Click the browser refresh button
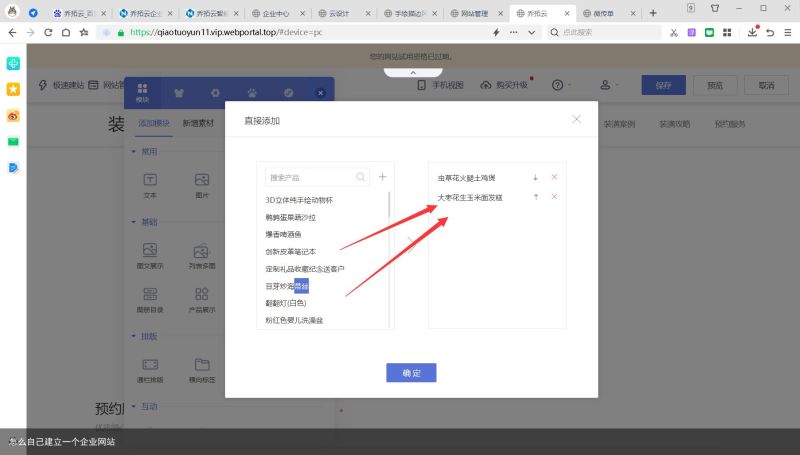The height and width of the screenshot is (455, 800). (x=48, y=32)
